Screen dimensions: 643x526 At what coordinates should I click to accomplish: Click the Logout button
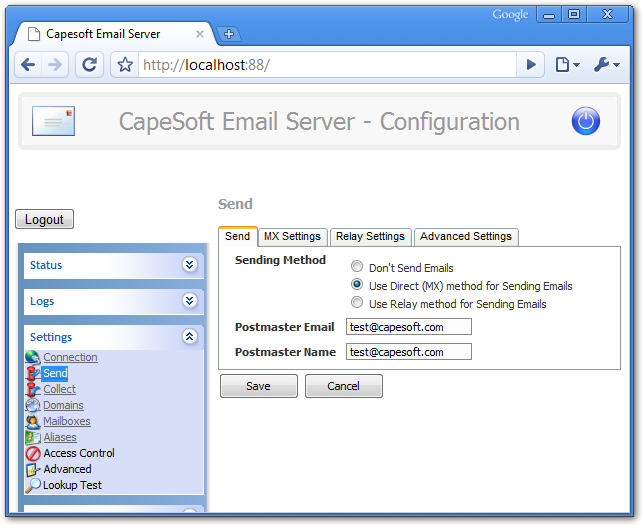click(44, 220)
